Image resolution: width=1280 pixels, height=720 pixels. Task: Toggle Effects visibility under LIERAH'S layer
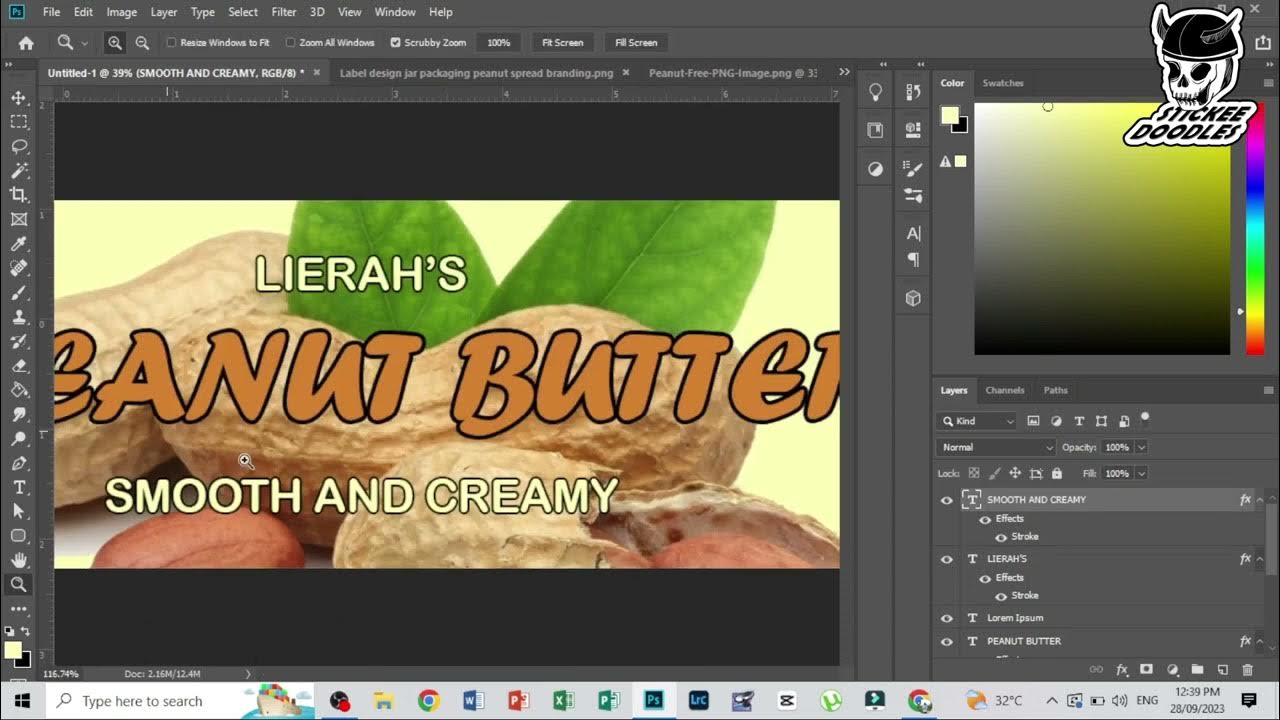coord(985,578)
